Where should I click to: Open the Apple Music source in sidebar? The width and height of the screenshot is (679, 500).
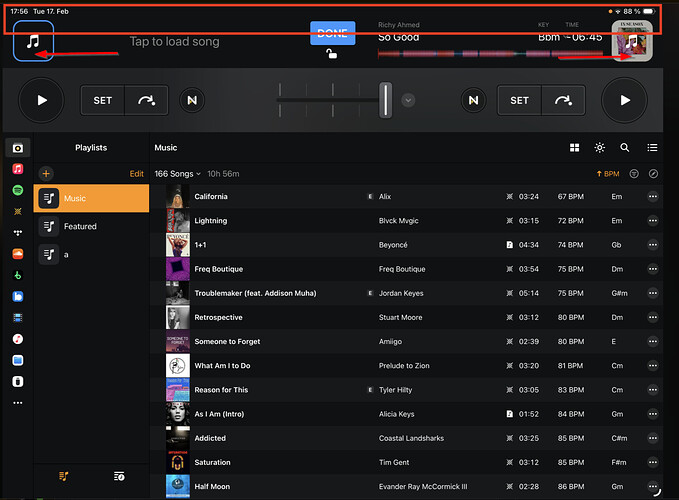coord(18,168)
